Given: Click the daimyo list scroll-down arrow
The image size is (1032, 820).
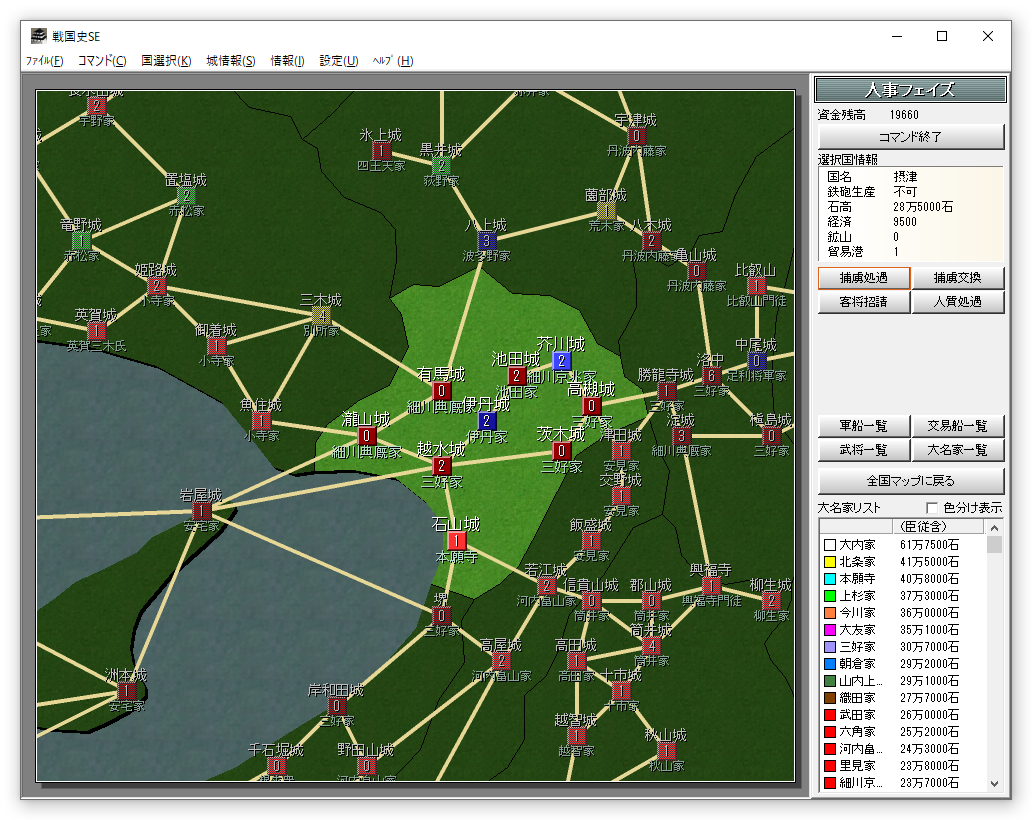Looking at the screenshot, I should 994,783.
